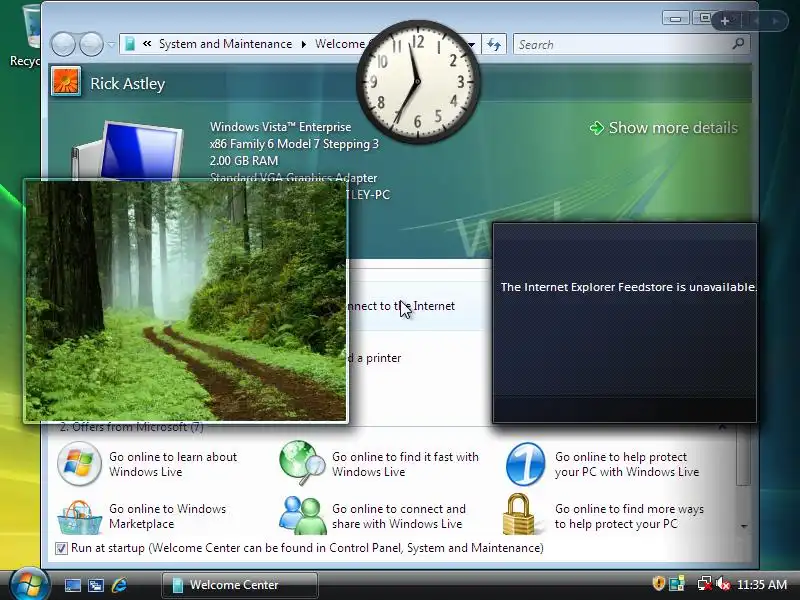Image resolution: width=800 pixels, height=600 pixels.
Task: Click sidebar next gadgets arrow
Action: 776,21
